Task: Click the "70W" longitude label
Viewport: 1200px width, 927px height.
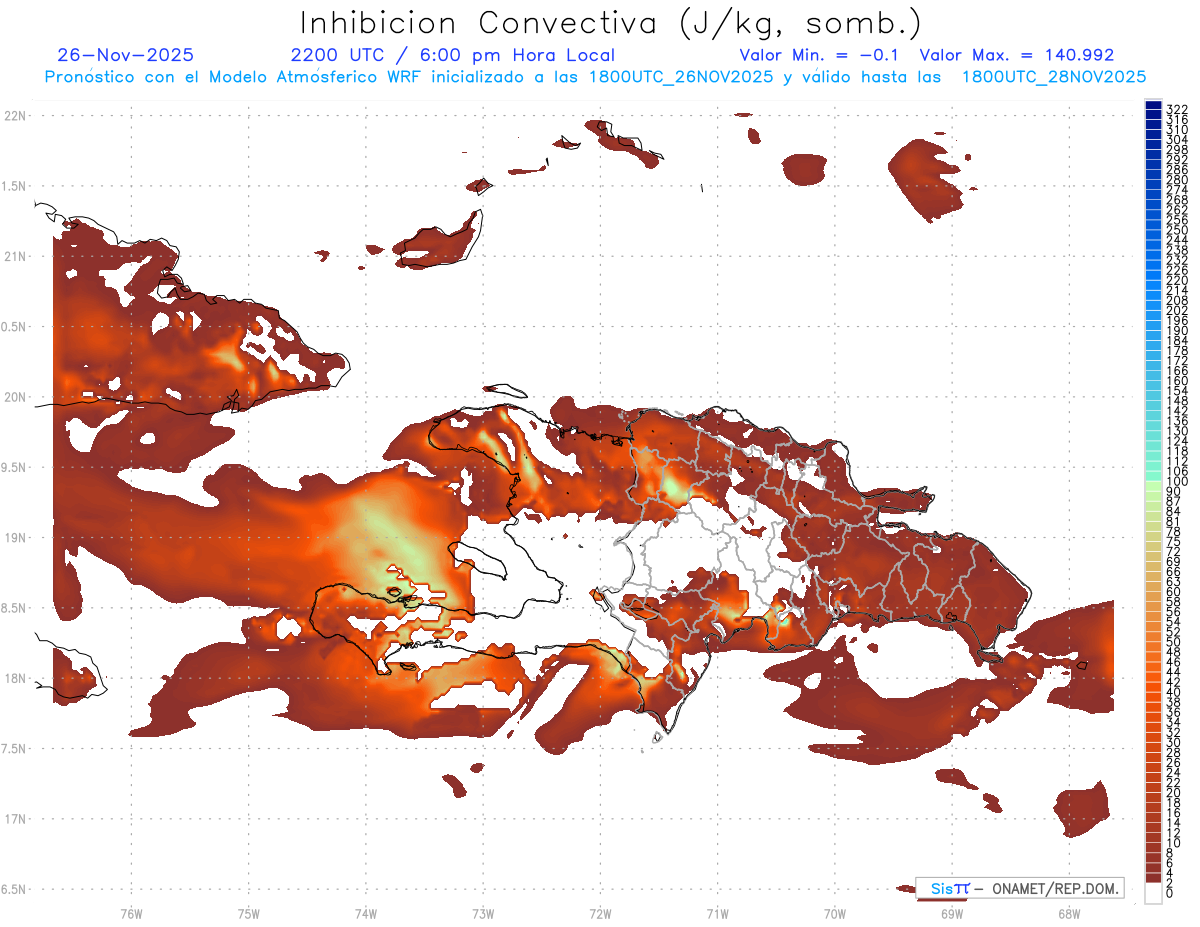Action: (834, 912)
